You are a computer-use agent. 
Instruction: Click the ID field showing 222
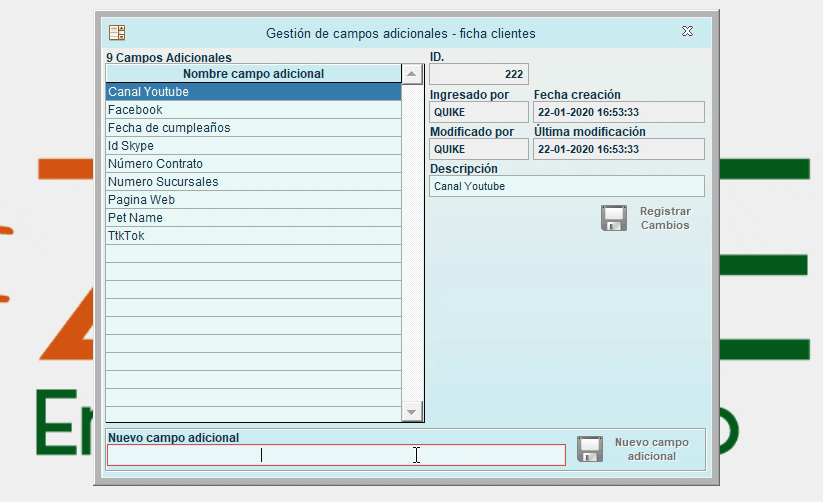479,74
